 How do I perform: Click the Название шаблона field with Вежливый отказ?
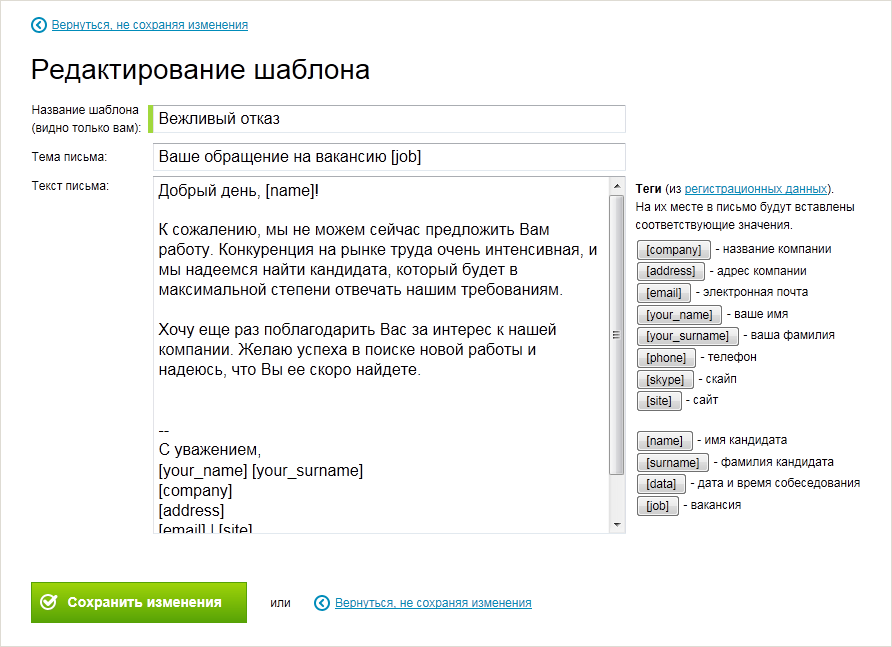(389, 119)
